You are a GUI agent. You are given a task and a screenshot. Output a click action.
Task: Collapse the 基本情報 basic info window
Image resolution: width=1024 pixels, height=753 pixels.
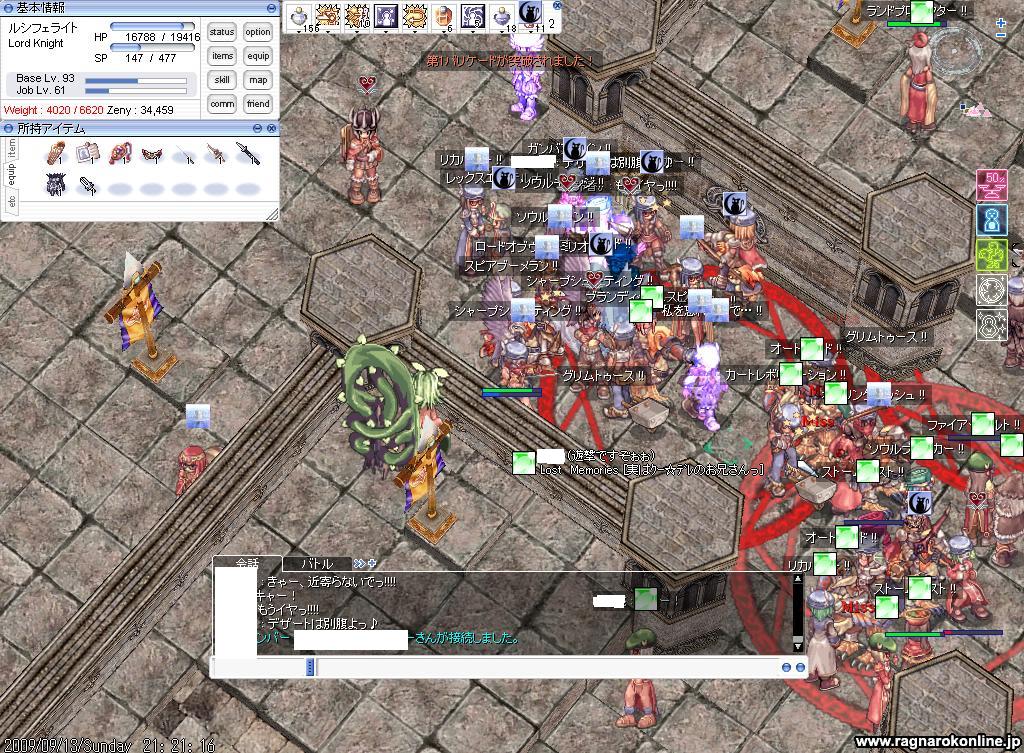pyautogui.click(x=272, y=8)
